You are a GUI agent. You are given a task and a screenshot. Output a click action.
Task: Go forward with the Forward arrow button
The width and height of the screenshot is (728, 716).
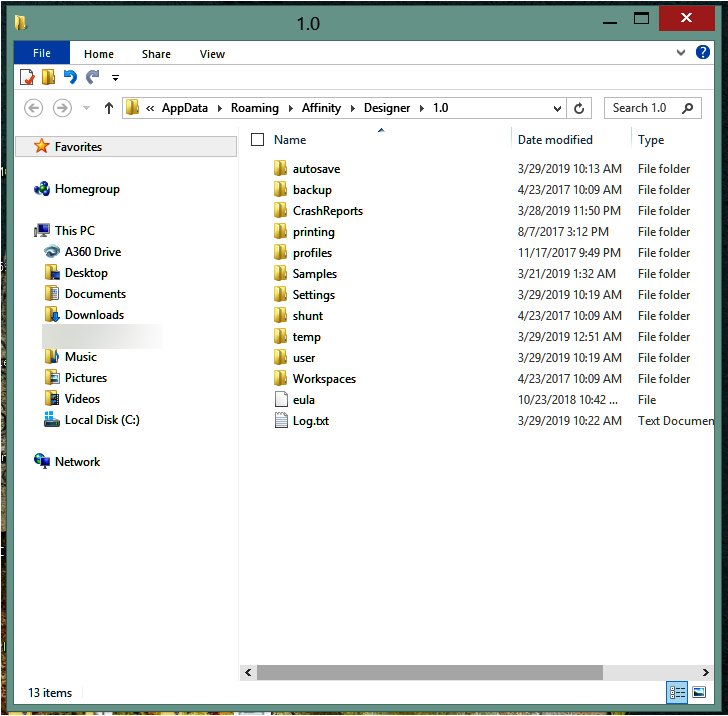click(x=62, y=108)
